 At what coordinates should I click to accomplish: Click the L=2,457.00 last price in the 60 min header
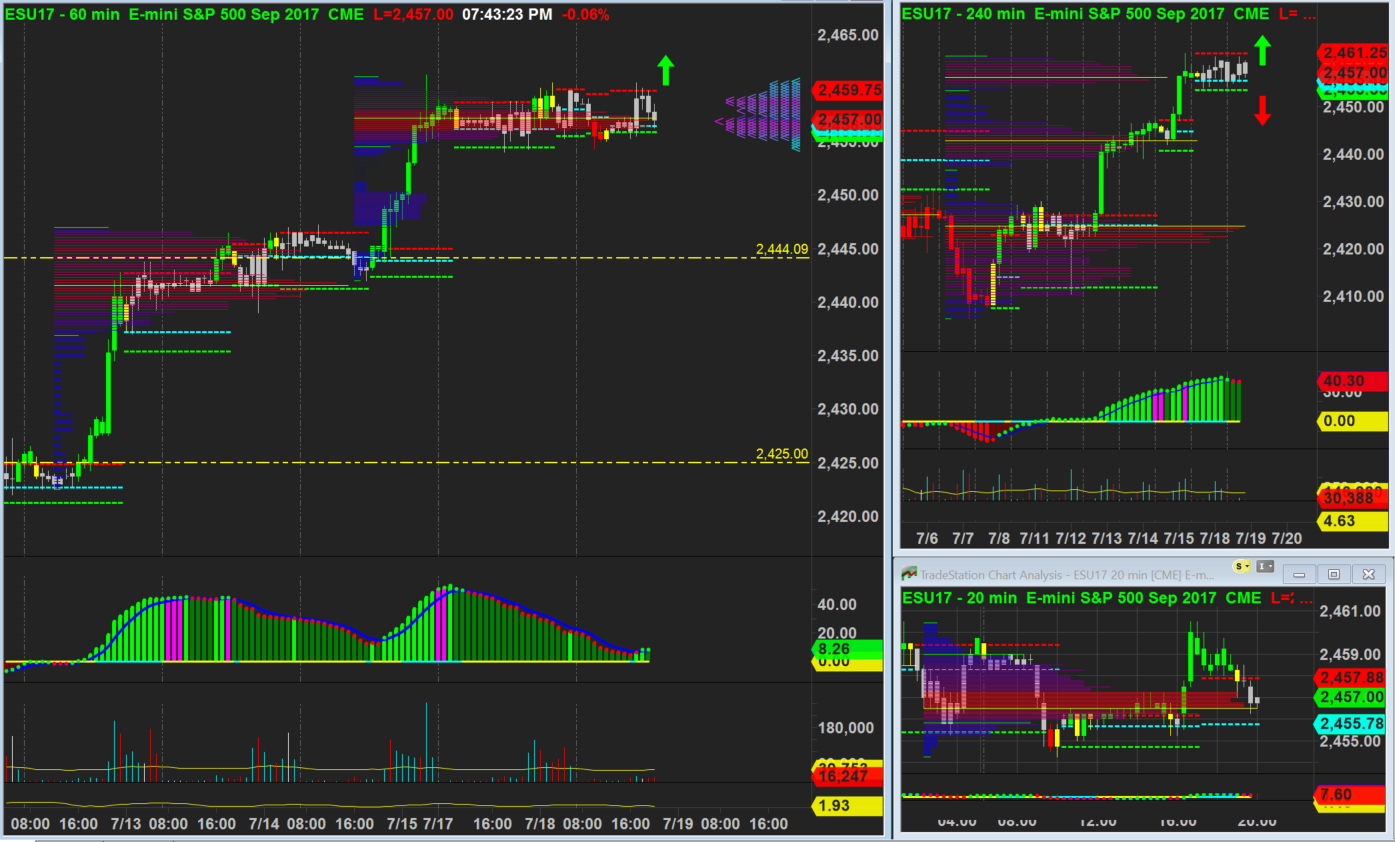pos(413,14)
